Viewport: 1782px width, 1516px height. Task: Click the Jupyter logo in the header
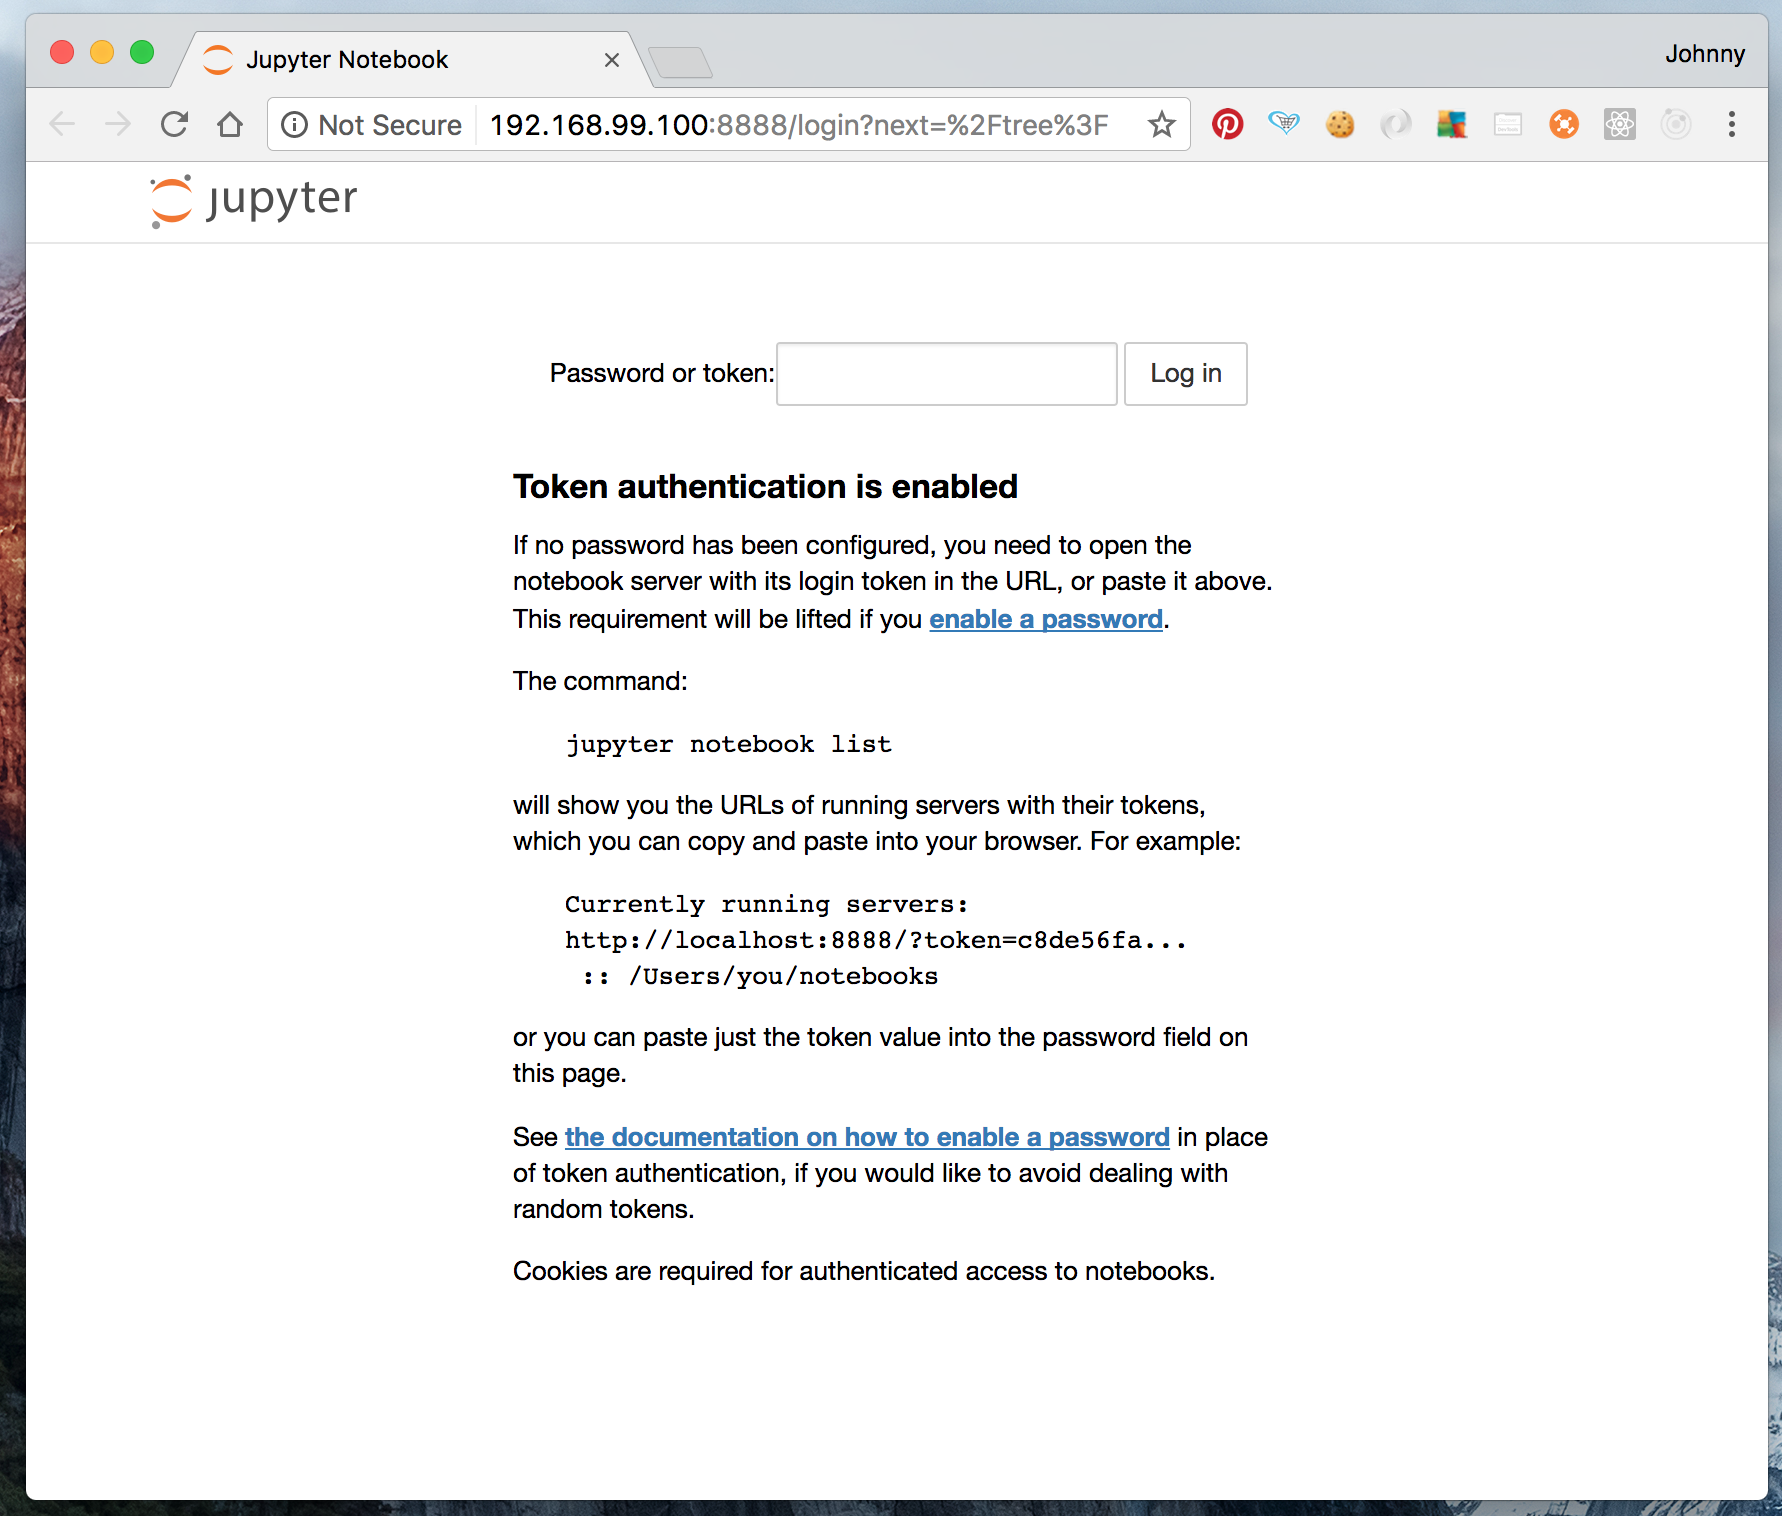point(253,201)
